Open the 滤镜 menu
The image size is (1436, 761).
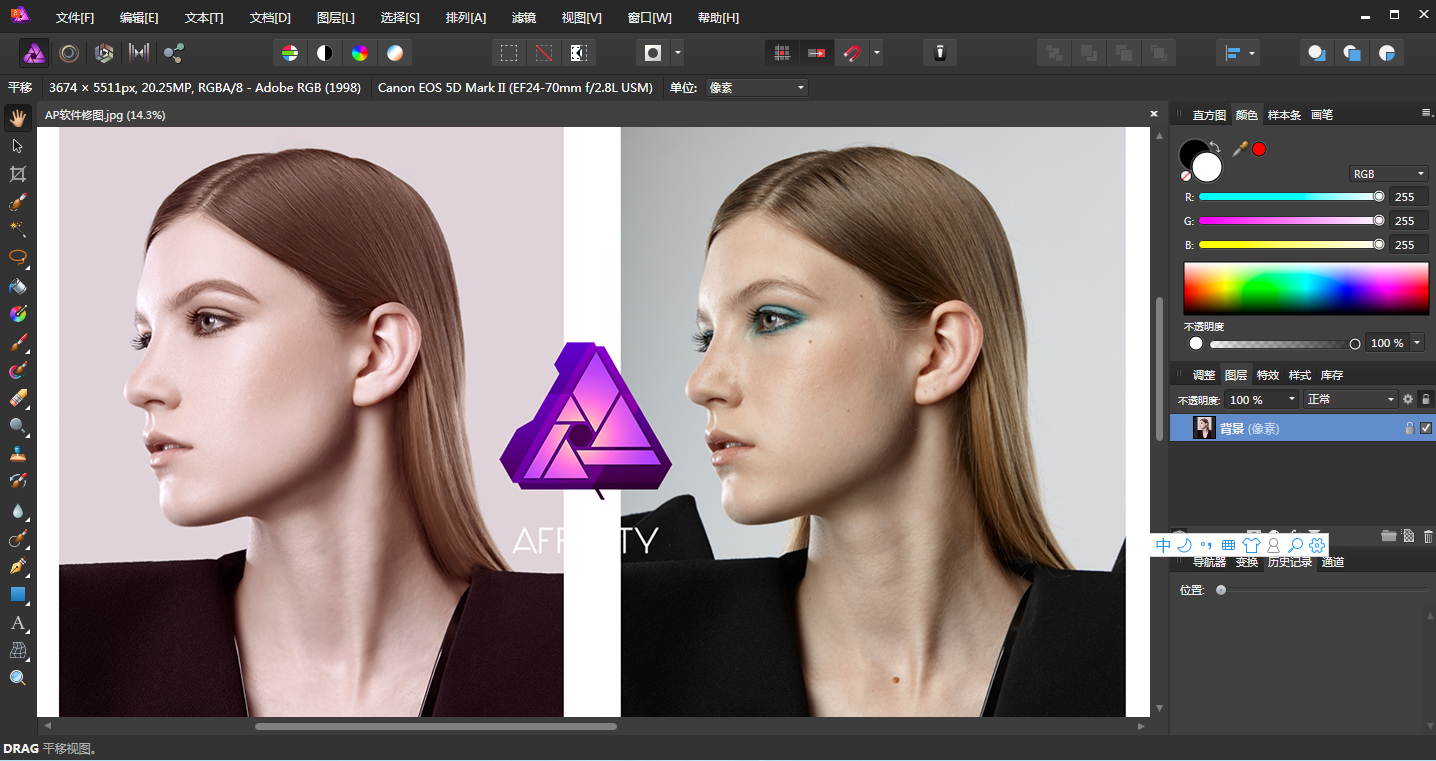(523, 18)
